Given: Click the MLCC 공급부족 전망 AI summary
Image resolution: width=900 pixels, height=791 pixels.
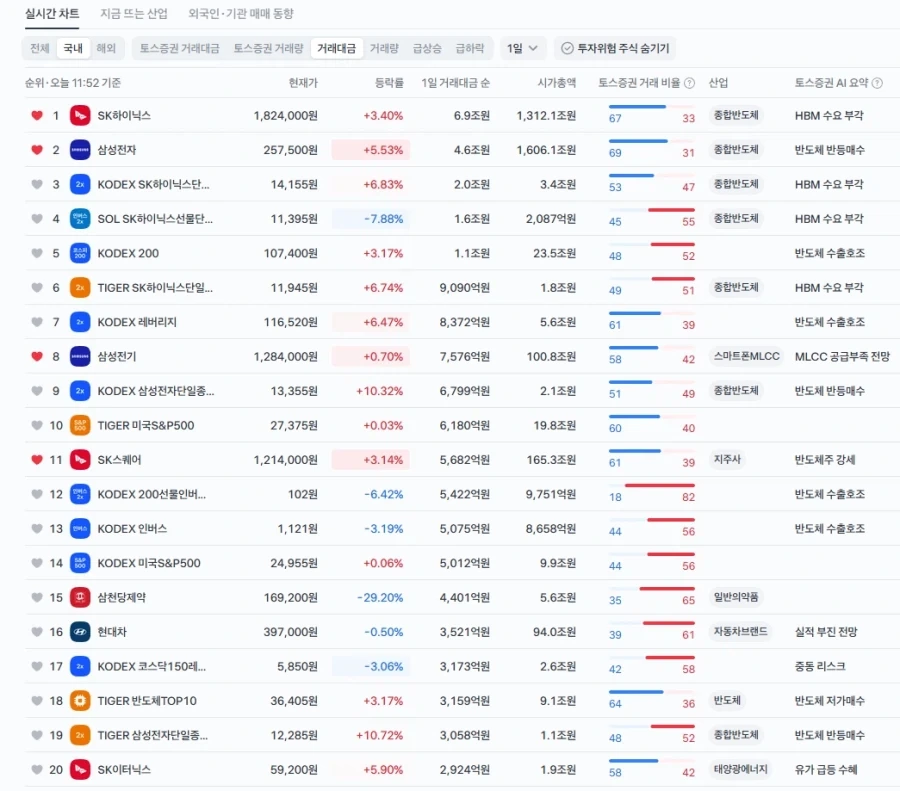Looking at the screenshot, I should (x=842, y=356).
